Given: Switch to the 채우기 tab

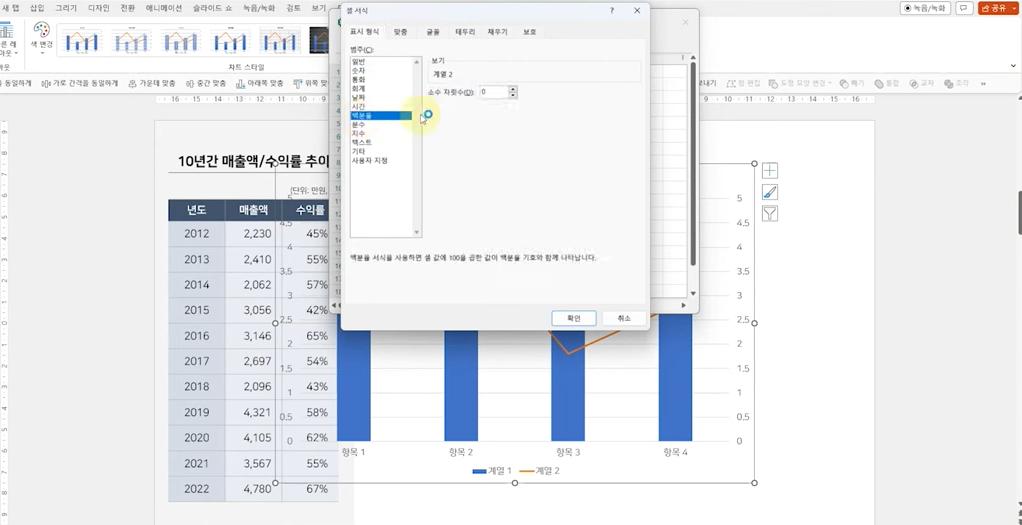Looking at the screenshot, I should coord(497,32).
